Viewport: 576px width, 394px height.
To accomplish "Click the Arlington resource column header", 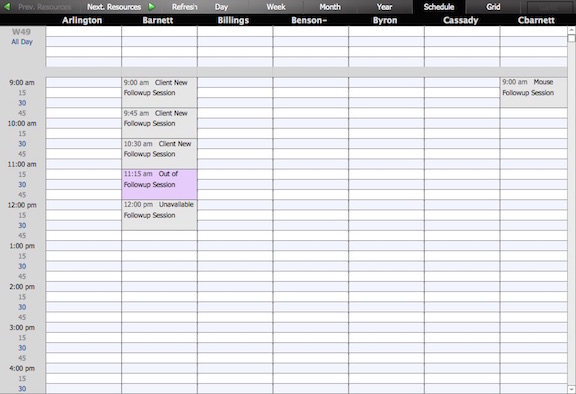I will (x=82, y=20).
